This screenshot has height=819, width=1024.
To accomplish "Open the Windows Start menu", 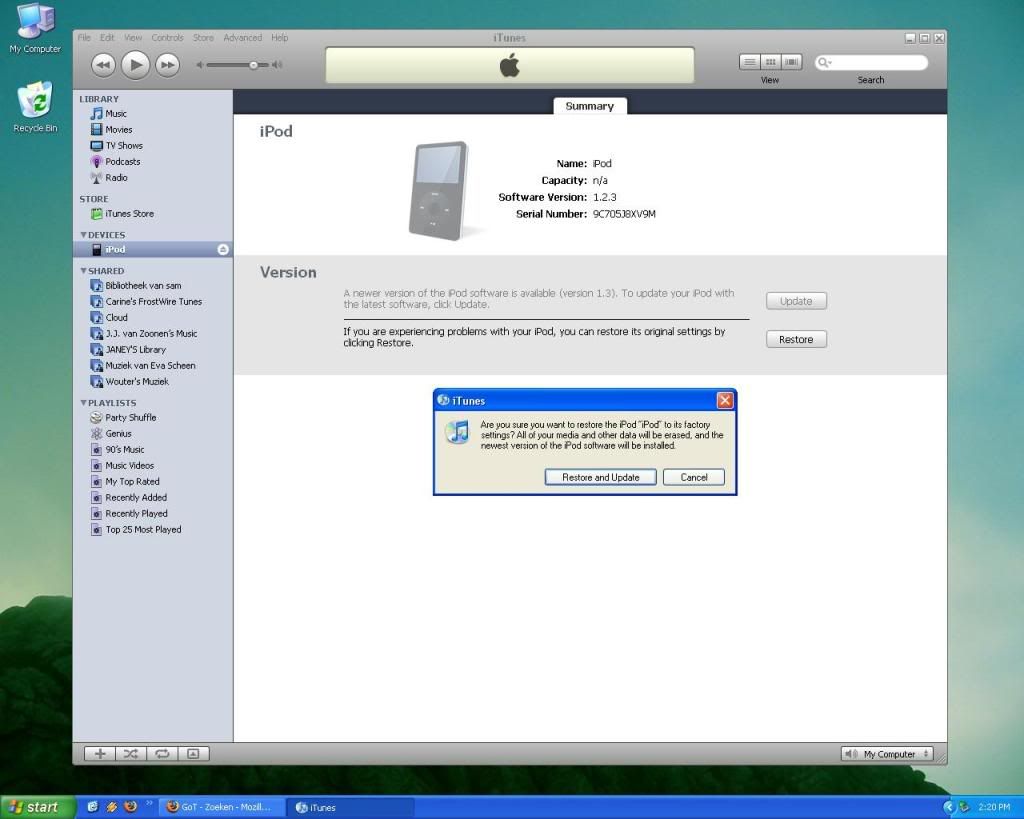I will coord(37,807).
